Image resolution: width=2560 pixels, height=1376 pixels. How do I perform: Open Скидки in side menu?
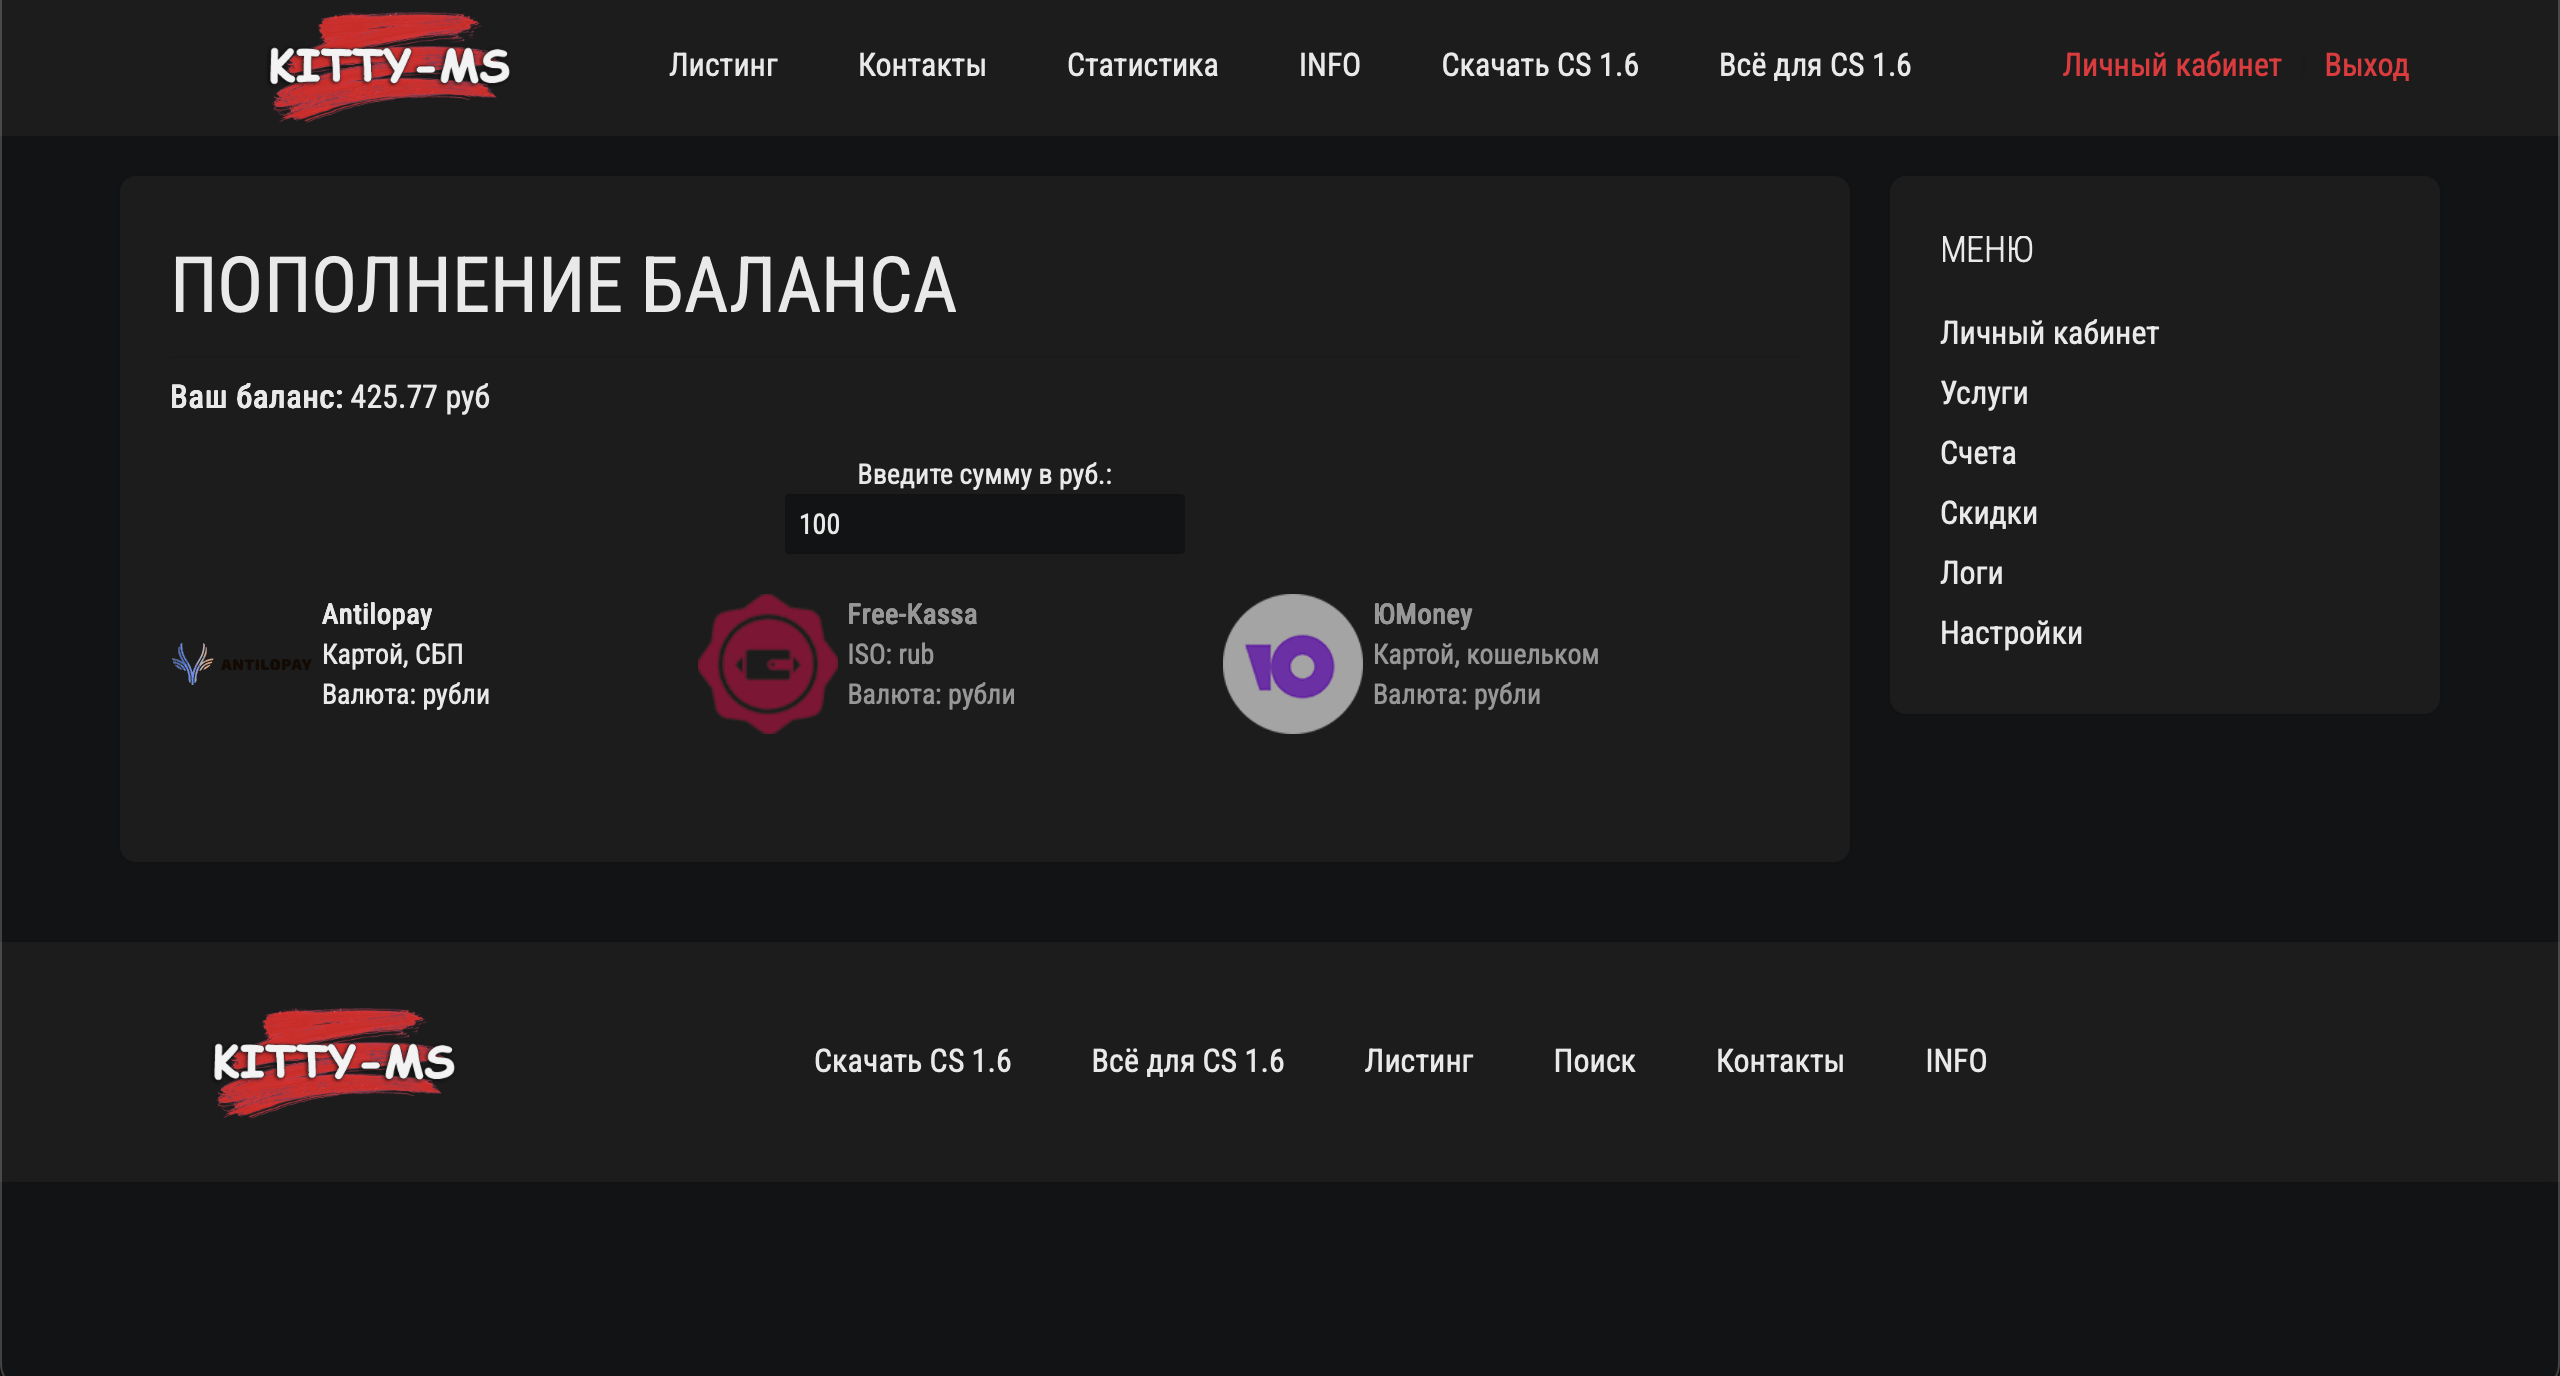pos(1988,513)
